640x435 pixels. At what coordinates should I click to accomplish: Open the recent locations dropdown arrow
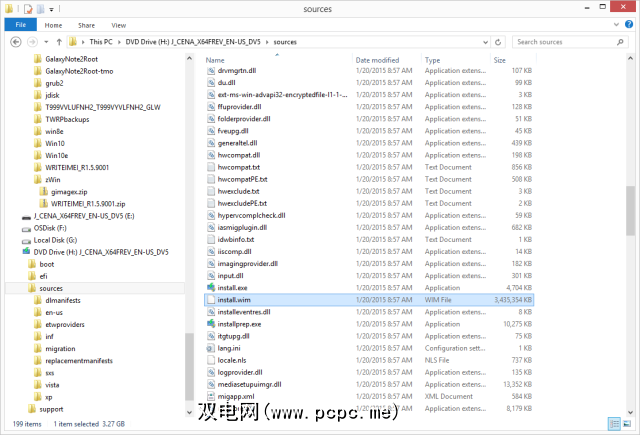[x=46, y=42]
